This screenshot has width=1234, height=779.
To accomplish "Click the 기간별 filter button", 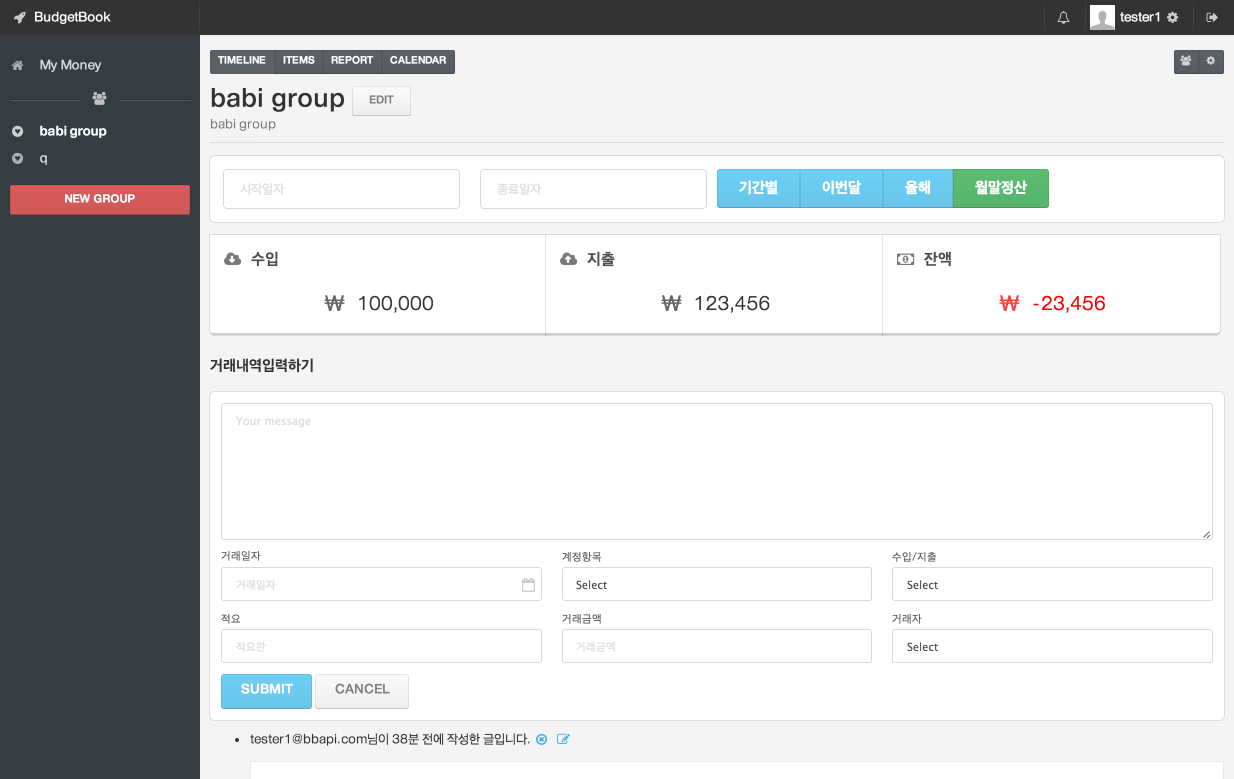I will [x=758, y=188].
